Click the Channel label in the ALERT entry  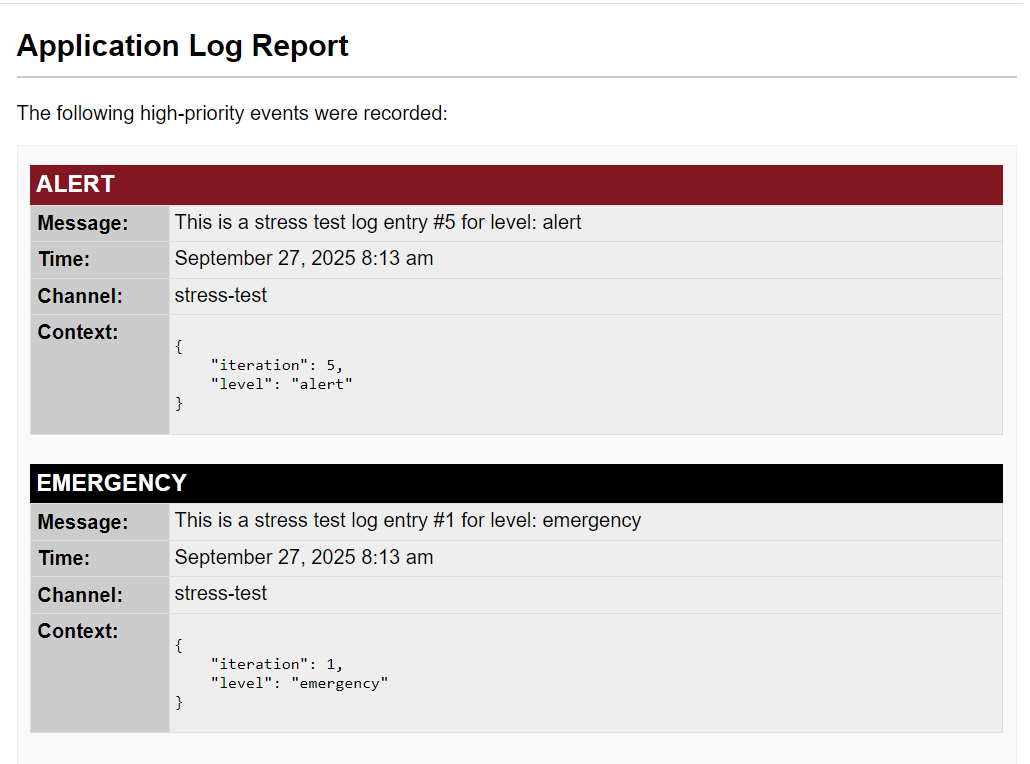[80, 296]
